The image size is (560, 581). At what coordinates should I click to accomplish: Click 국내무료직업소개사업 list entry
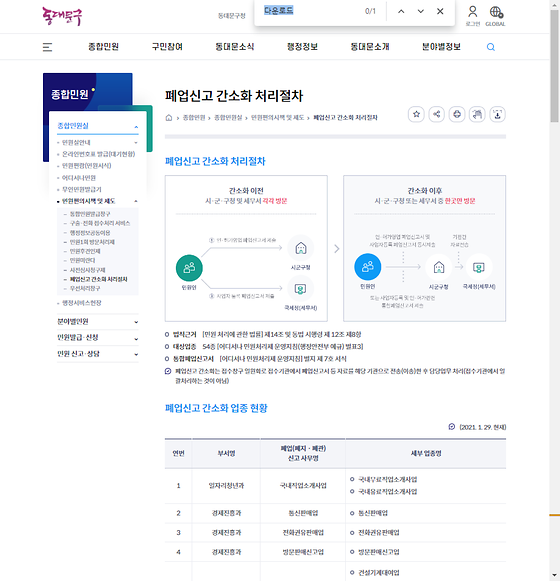point(387,479)
